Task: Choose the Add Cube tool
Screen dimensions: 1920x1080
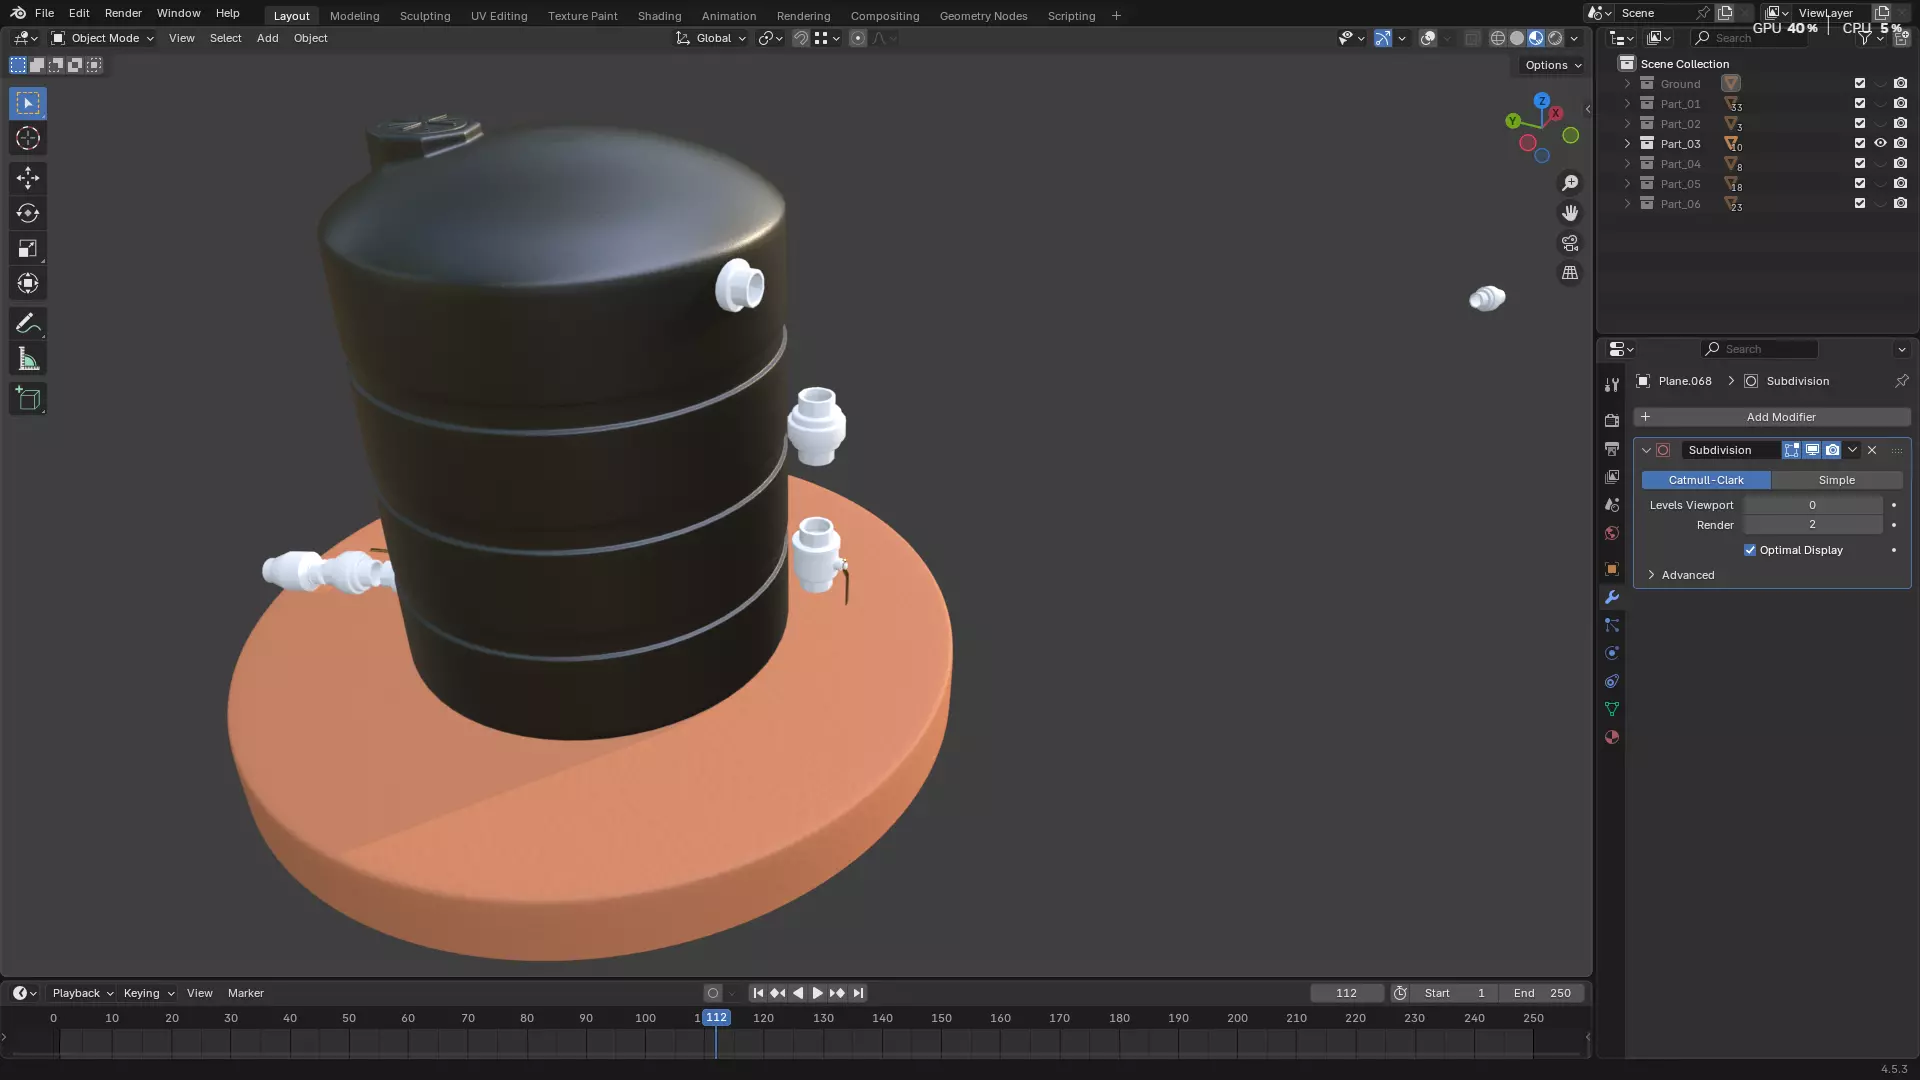Action: pyautogui.click(x=28, y=399)
